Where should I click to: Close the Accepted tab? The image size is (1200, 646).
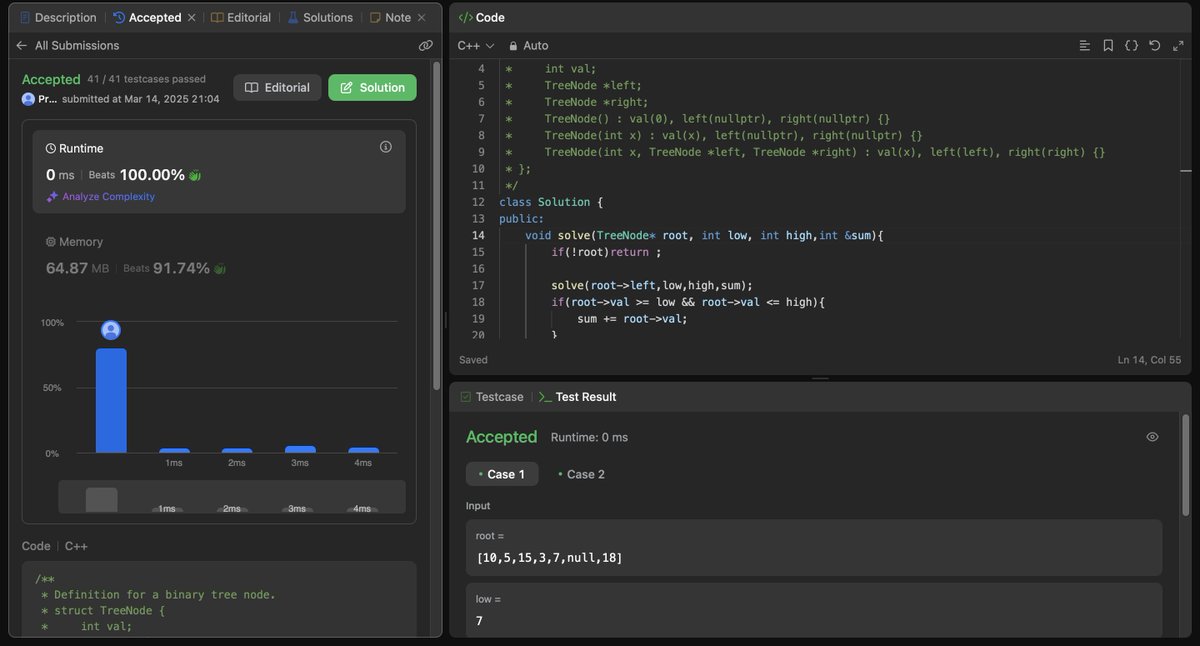pyautogui.click(x=193, y=17)
